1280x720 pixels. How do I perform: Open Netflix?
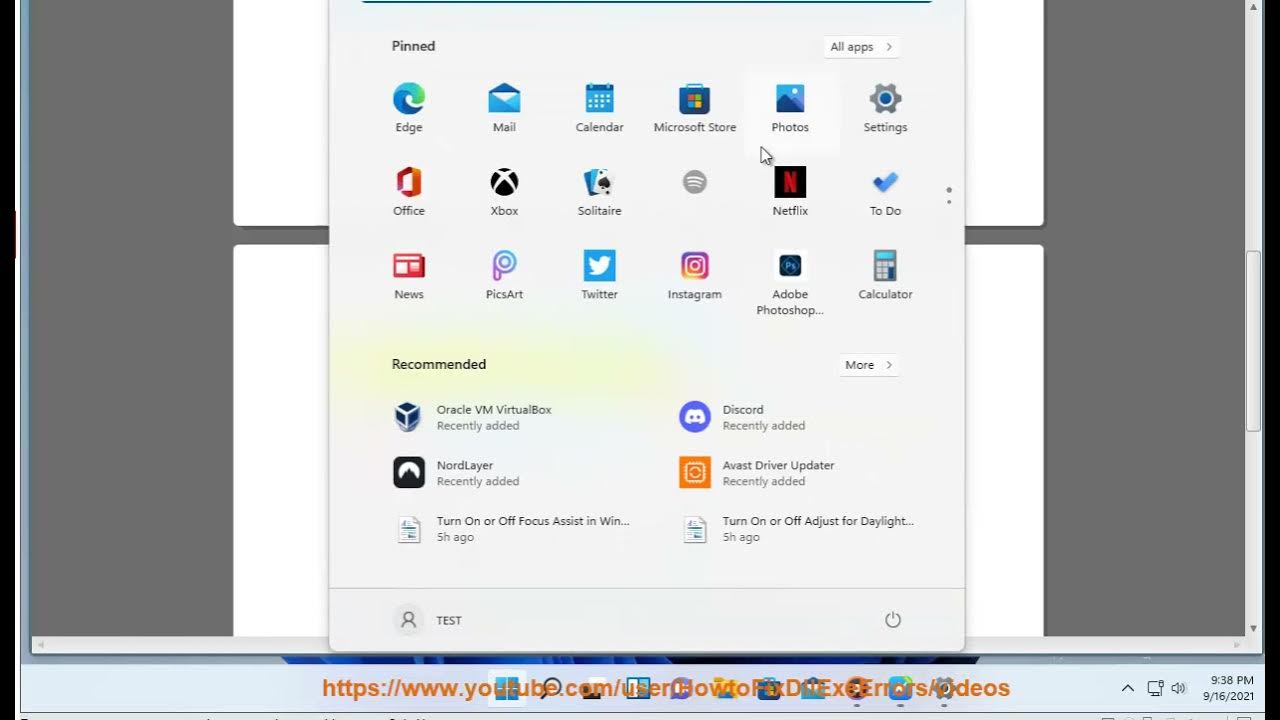tap(790, 192)
